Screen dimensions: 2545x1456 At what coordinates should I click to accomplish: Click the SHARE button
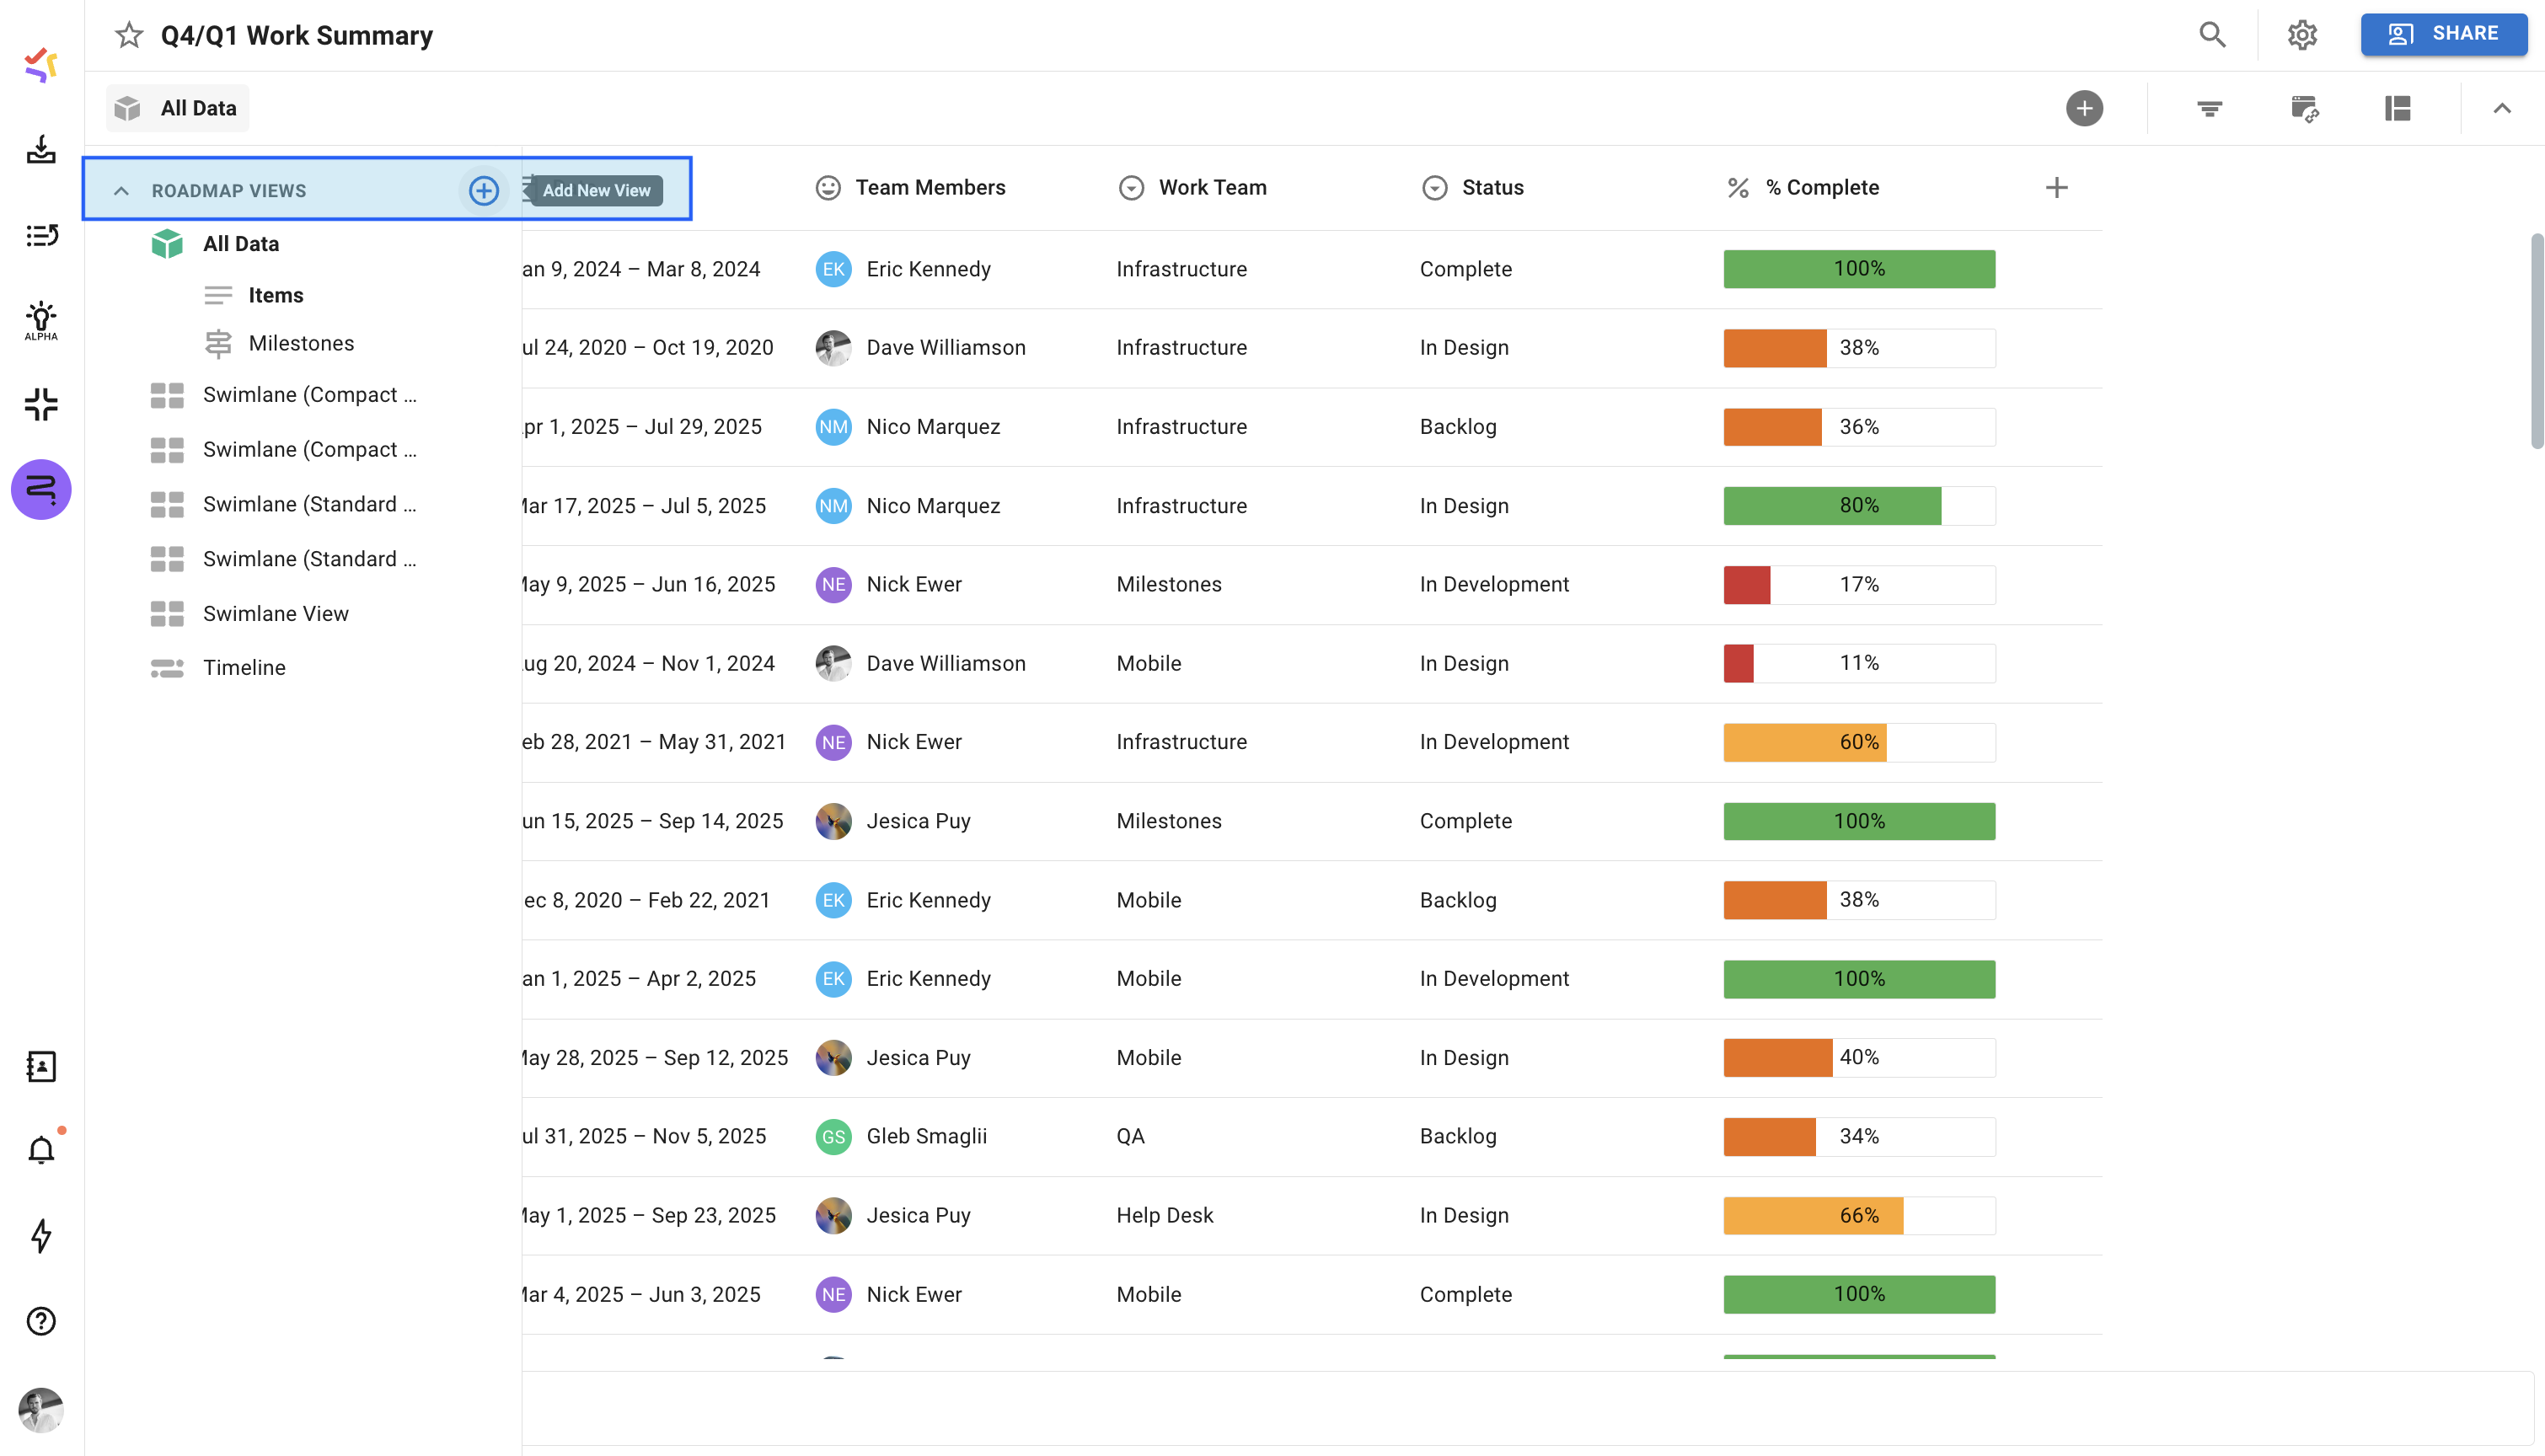pyautogui.click(x=2443, y=34)
